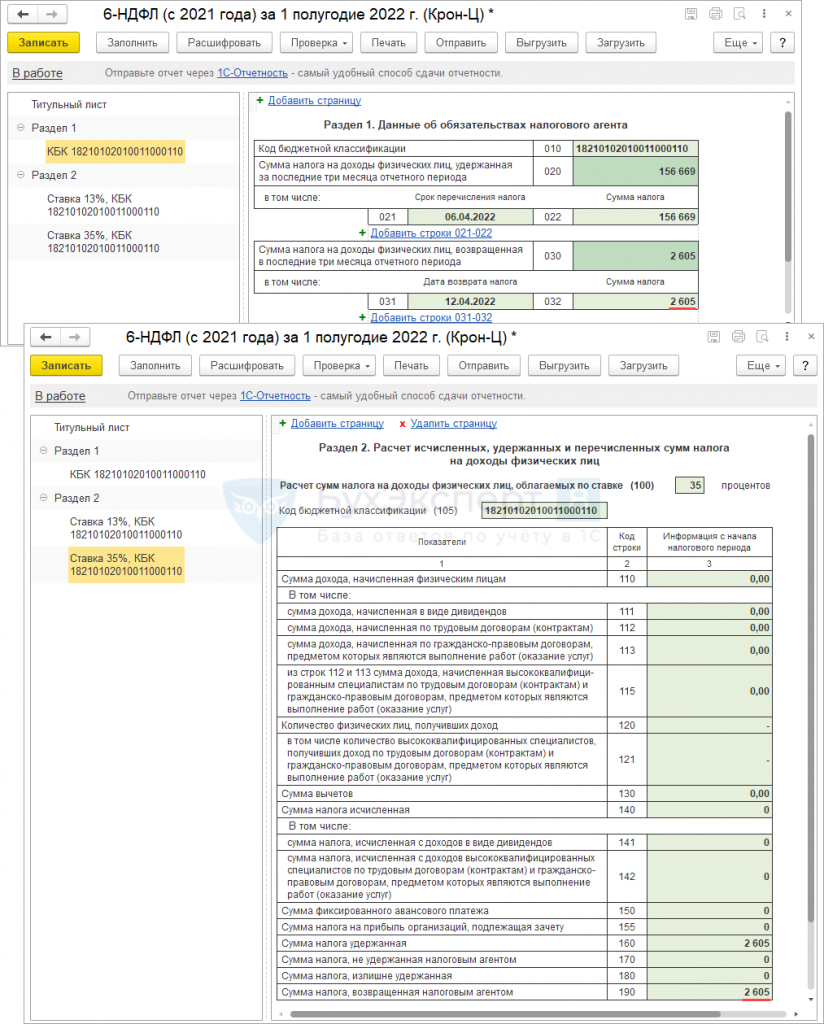Click 'Добавить страницу' link in the front window
This screenshot has width=824, height=1024.
[338, 423]
